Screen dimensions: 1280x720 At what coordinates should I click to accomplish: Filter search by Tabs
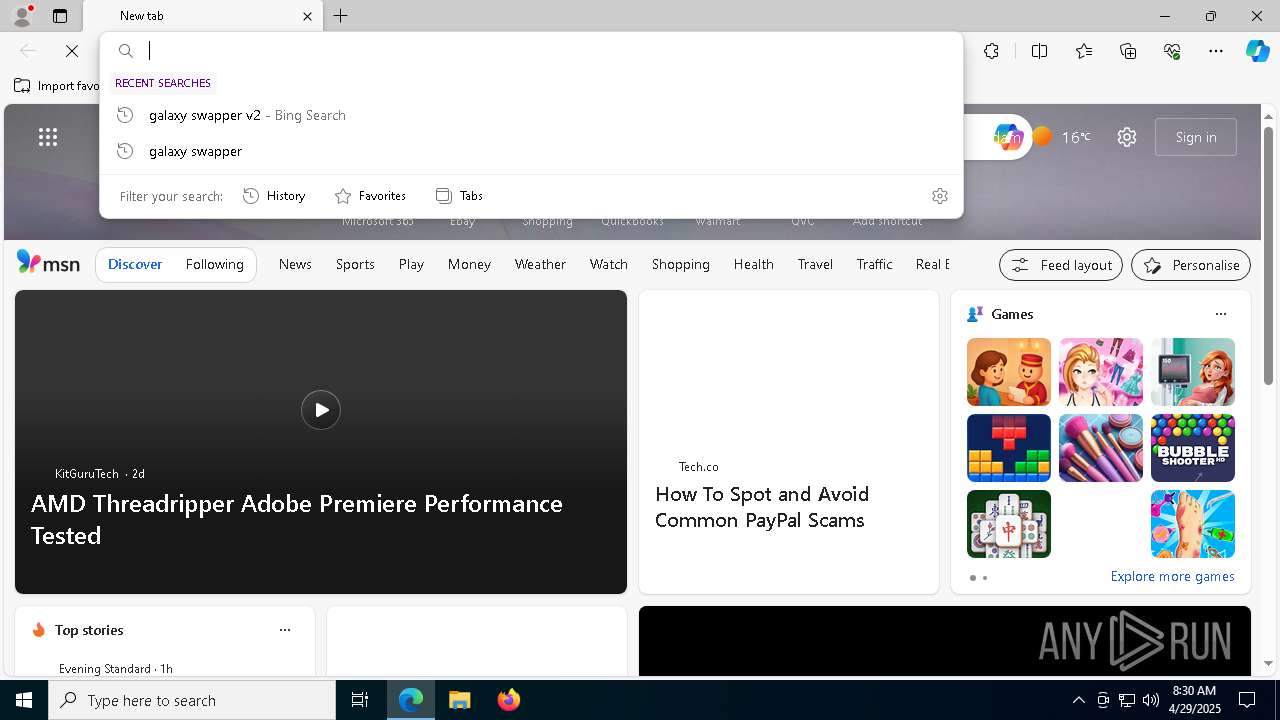click(x=460, y=196)
